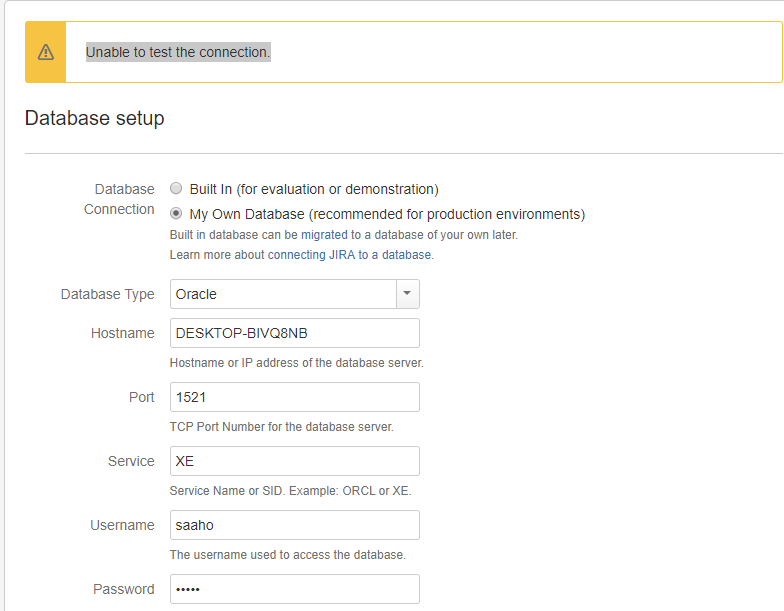
Task: Click the Oracle database type combo box
Action: pos(294,294)
